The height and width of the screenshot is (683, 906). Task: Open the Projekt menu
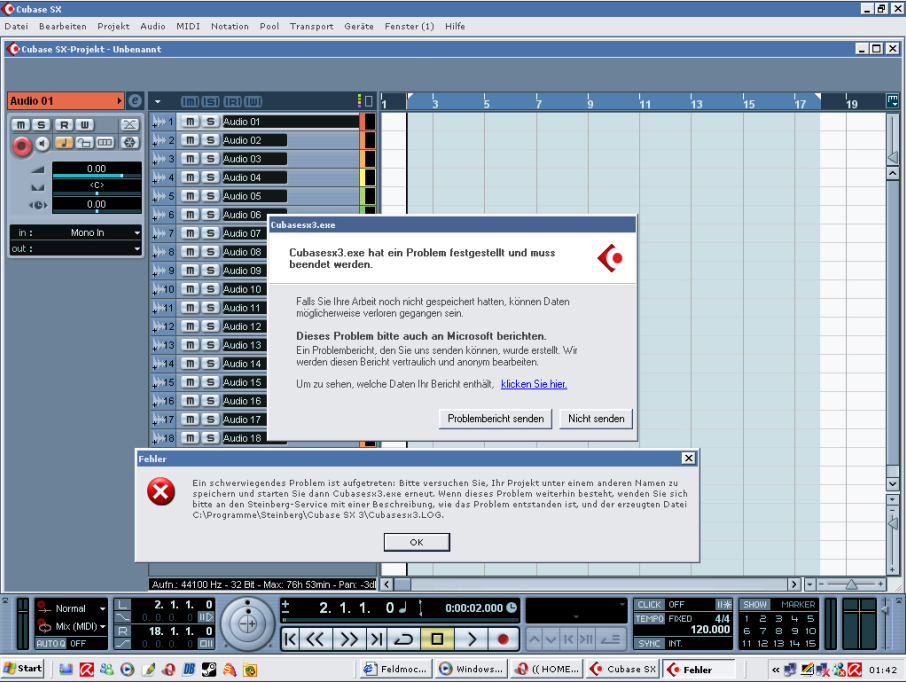[x=113, y=26]
